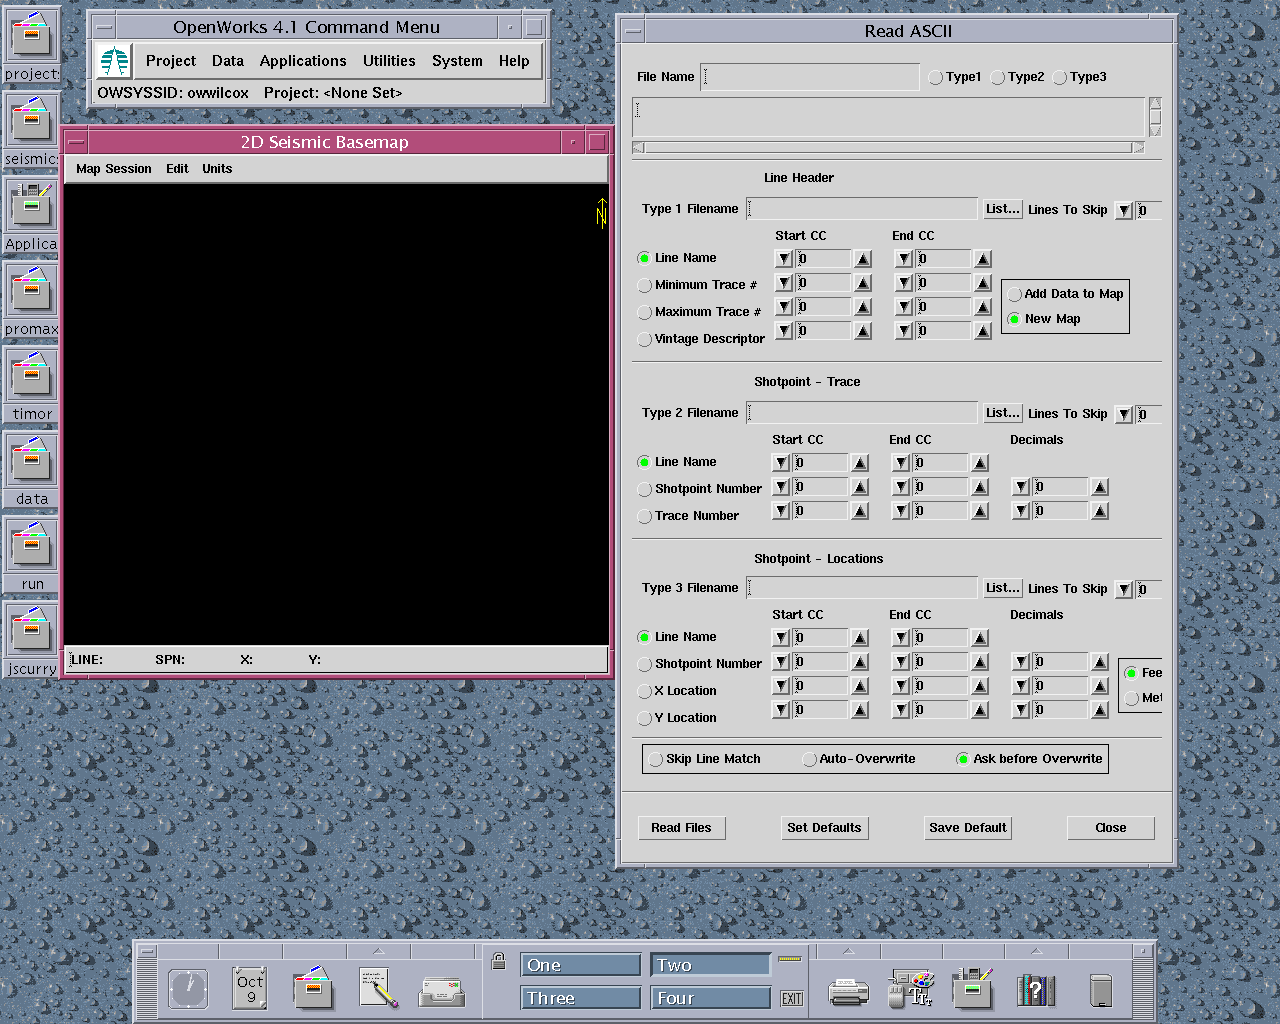
Task: Click the File Name input field
Action: (x=810, y=77)
